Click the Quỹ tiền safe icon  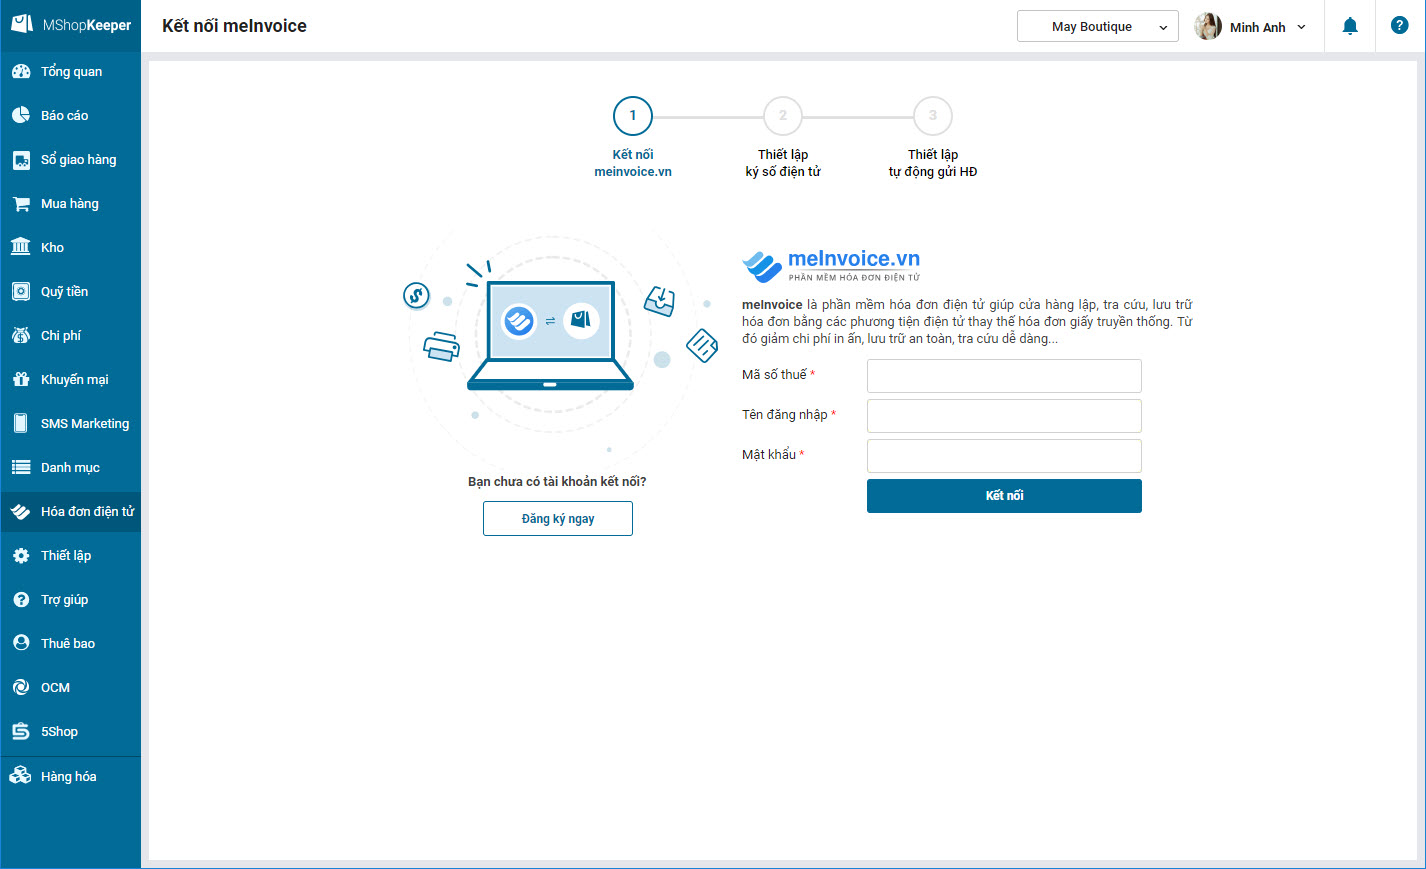tap(21, 291)
